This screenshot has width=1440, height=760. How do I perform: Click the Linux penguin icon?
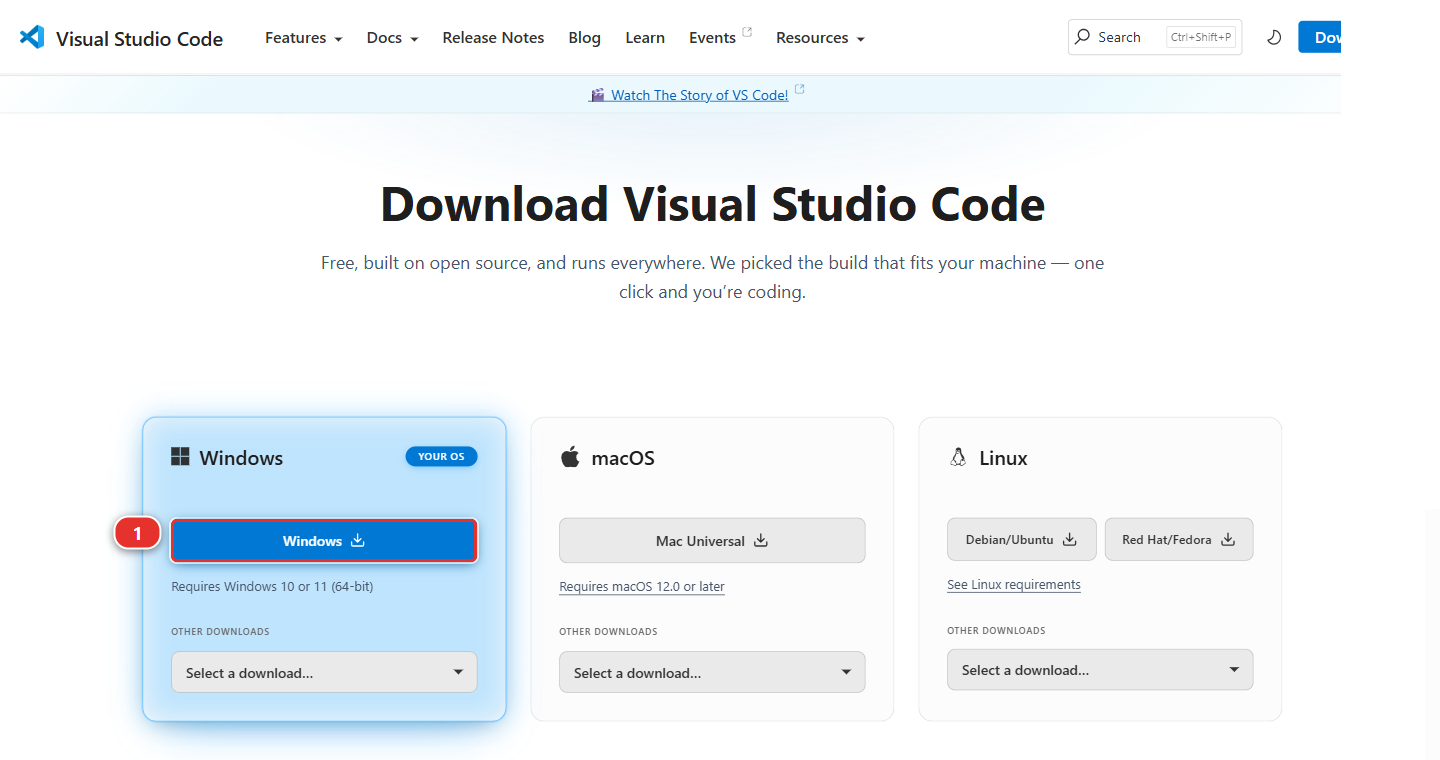pos(958,457)
